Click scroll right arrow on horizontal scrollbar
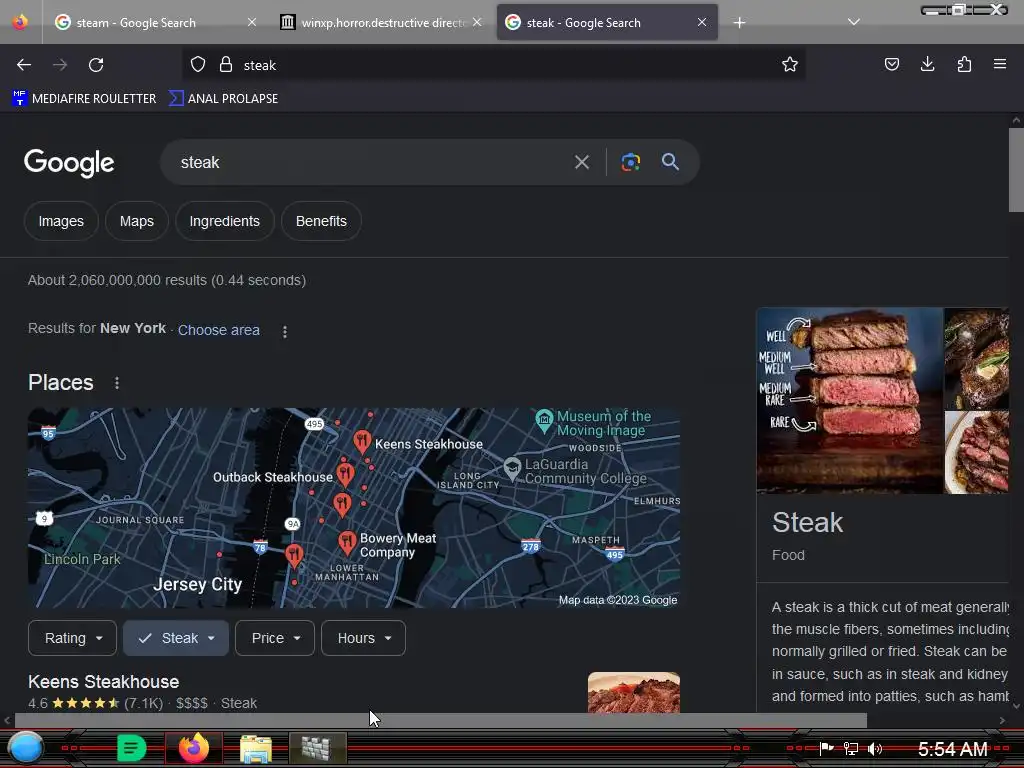This screenshot has height=768, width=1024. pos(1002,720)
